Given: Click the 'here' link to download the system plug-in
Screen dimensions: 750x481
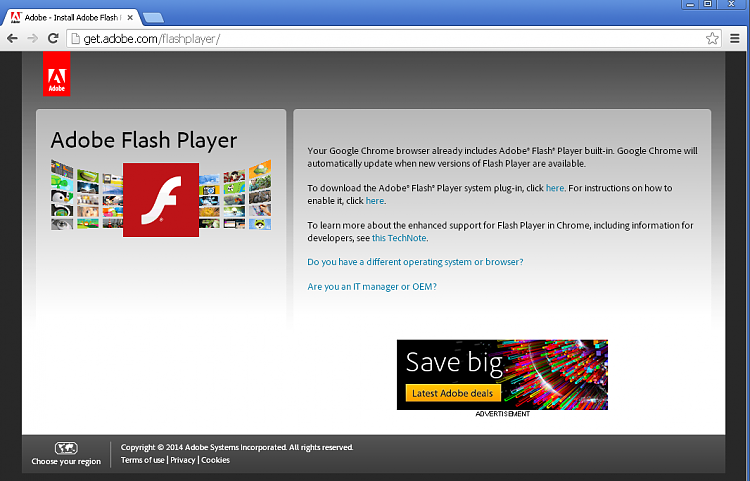Looking at the screenshot, I should (x=555, y=188).
